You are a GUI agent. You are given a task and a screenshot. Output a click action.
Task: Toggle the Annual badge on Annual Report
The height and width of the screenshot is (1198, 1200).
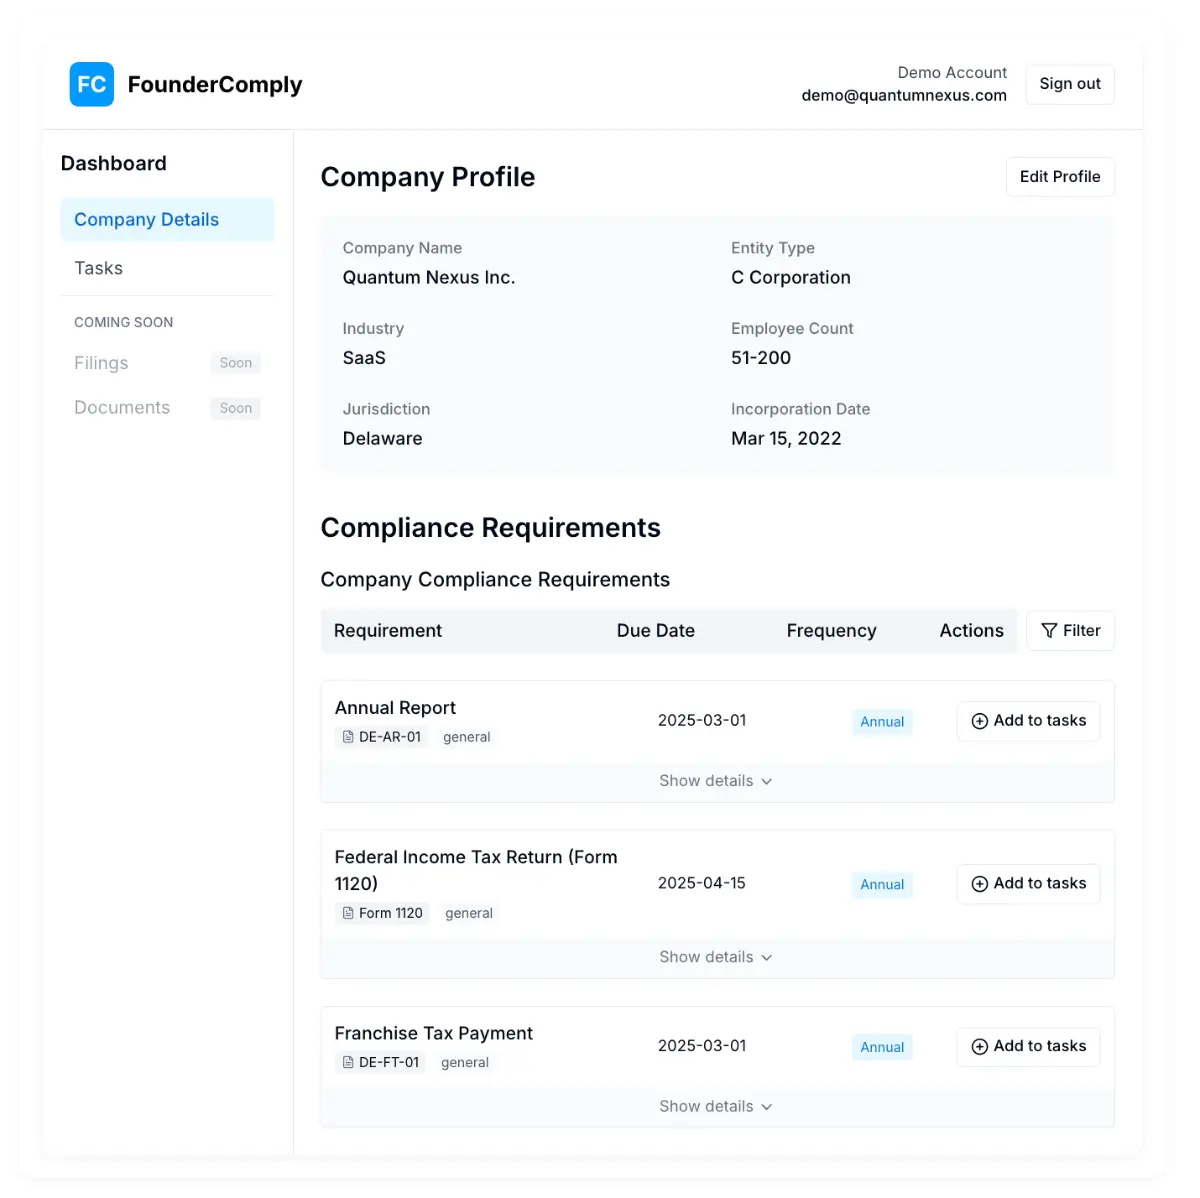[x=882, y=721]
